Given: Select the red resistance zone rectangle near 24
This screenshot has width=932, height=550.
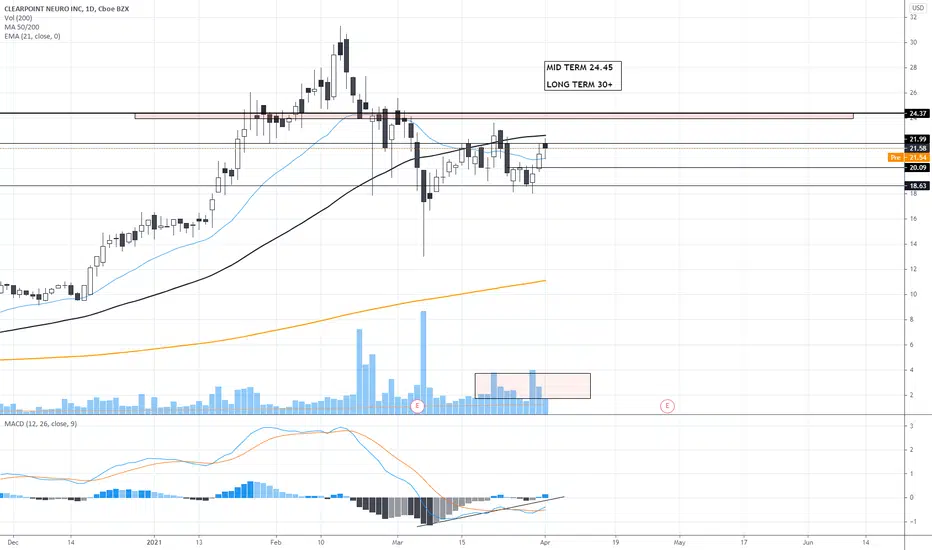Looking at the screenshot, I should point(494,117).
